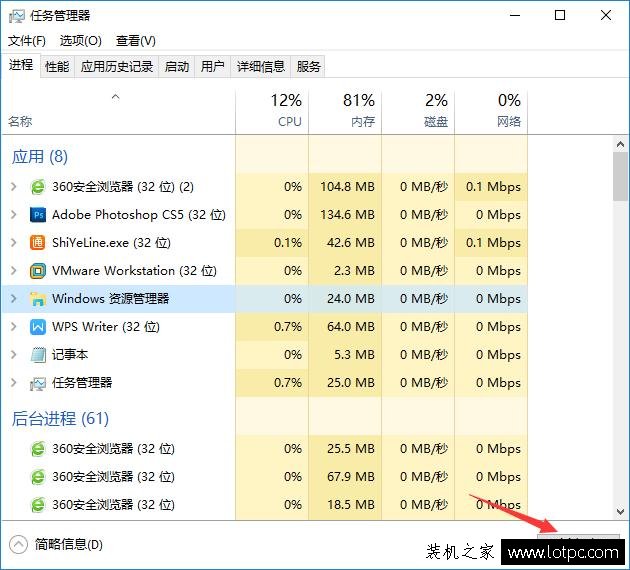Click the Adobe Photoshop CS5 icon
This screenshot has width=630, height=570.
tap(38, 215)
